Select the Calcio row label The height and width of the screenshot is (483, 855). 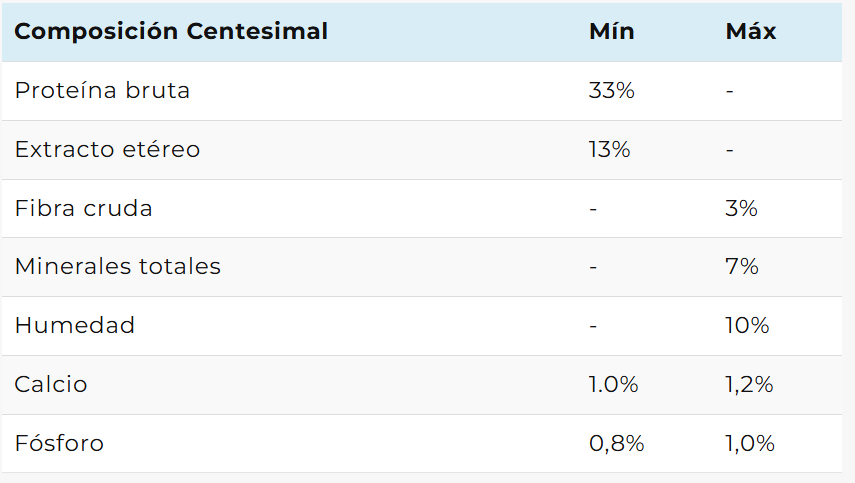(x=51, y=385)
